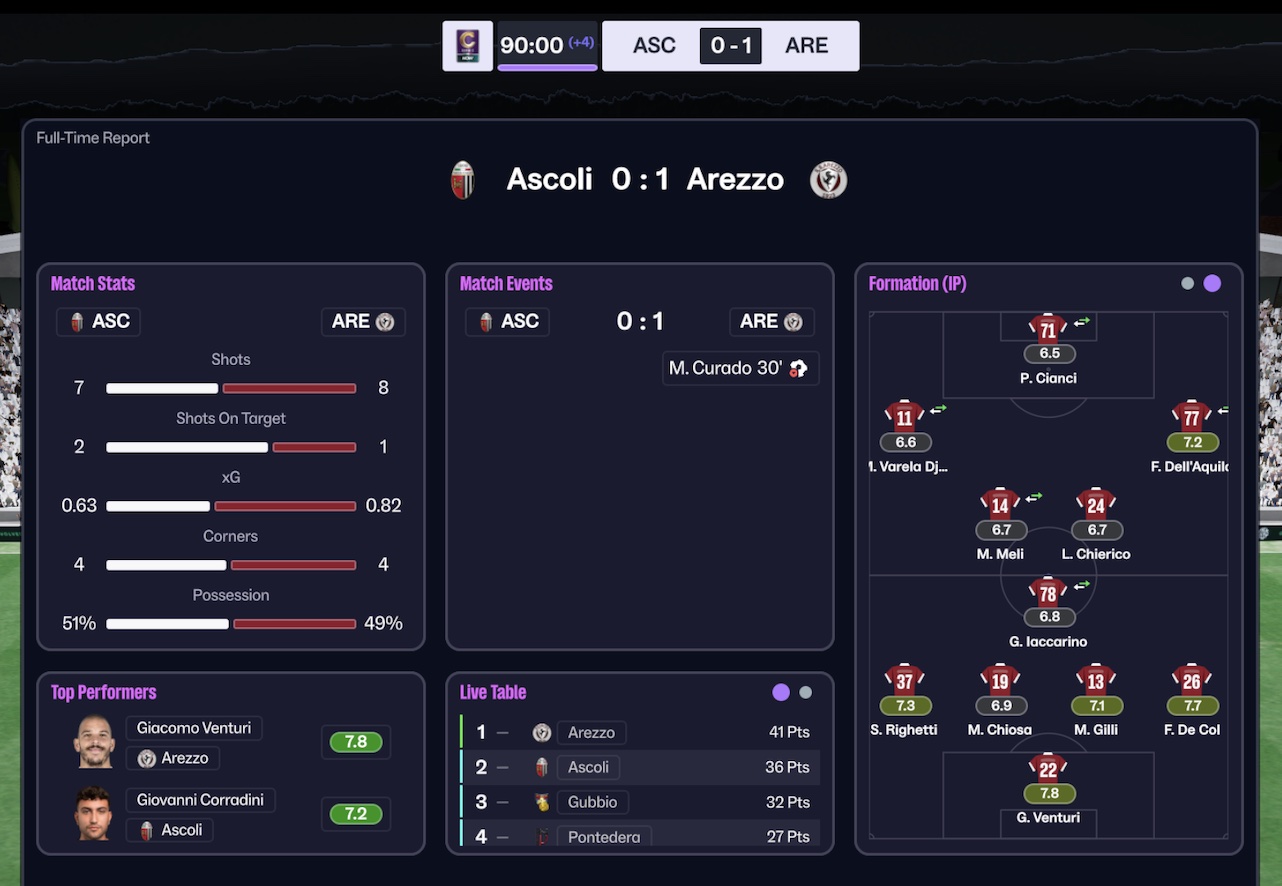
Task: Select the Arezzo row in Live Table
Action: (640, 733)
